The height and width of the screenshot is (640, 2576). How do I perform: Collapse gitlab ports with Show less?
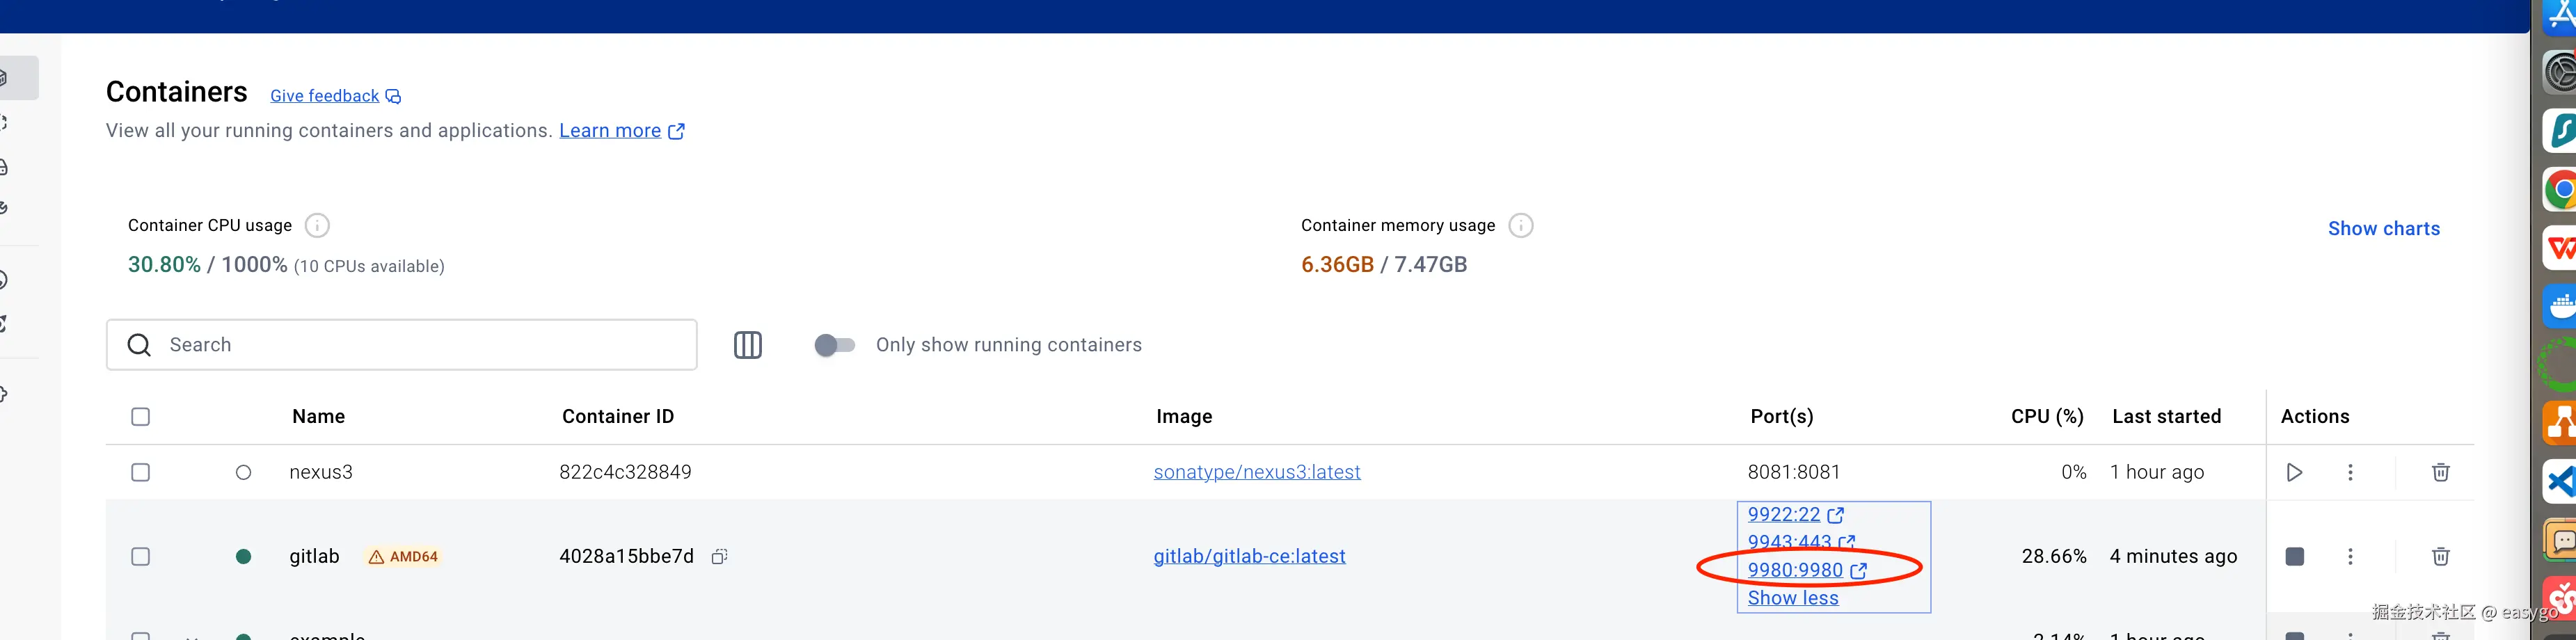[x=1792, y=598]
